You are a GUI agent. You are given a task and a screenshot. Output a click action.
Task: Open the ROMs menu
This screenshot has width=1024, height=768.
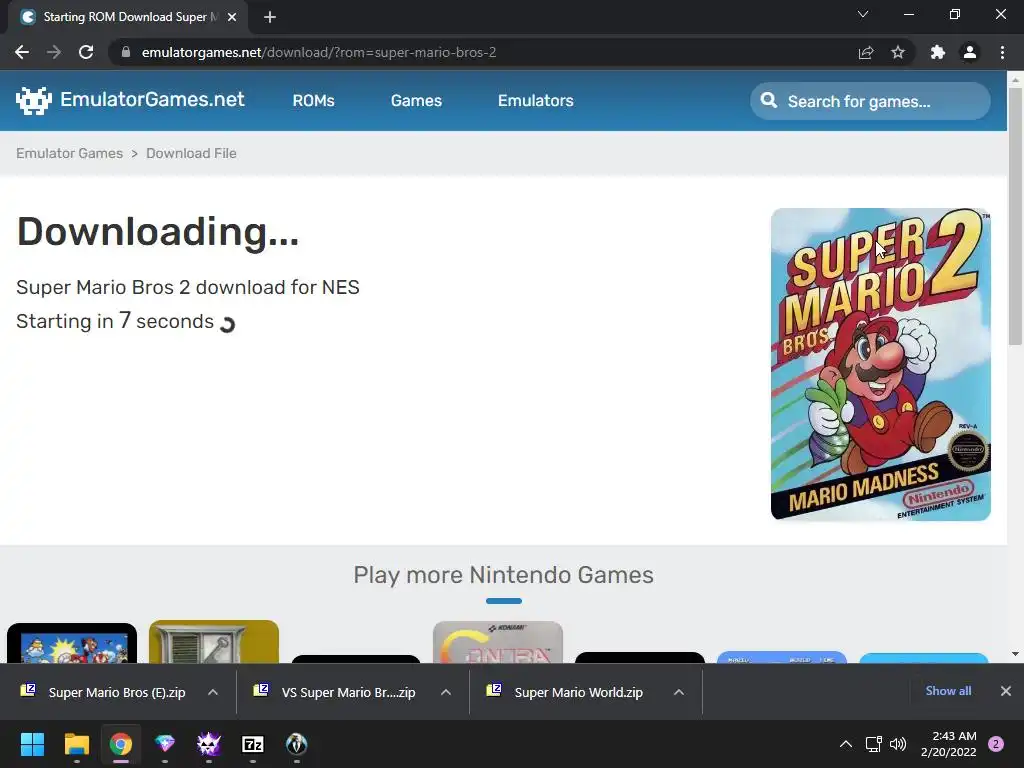[313, 101]
